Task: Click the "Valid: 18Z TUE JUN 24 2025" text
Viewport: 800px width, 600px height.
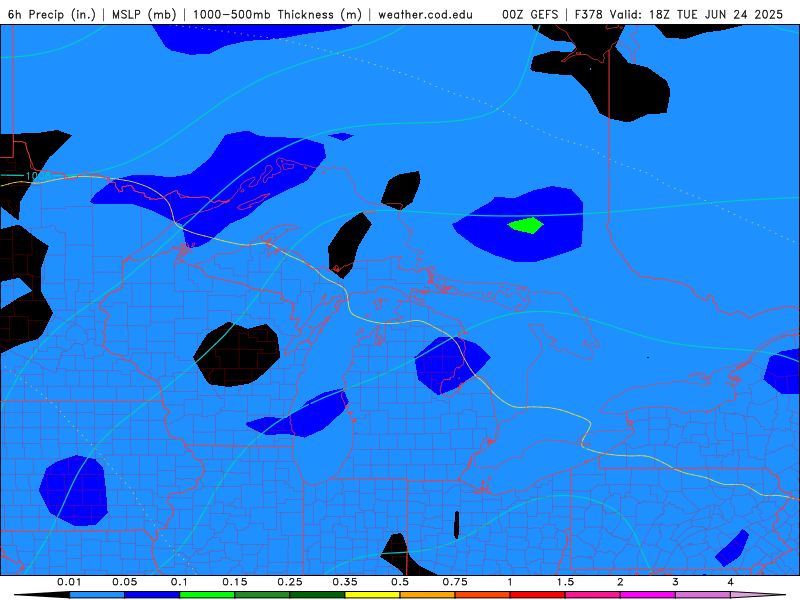Action: pyautogui.click(x=696, y=14)
